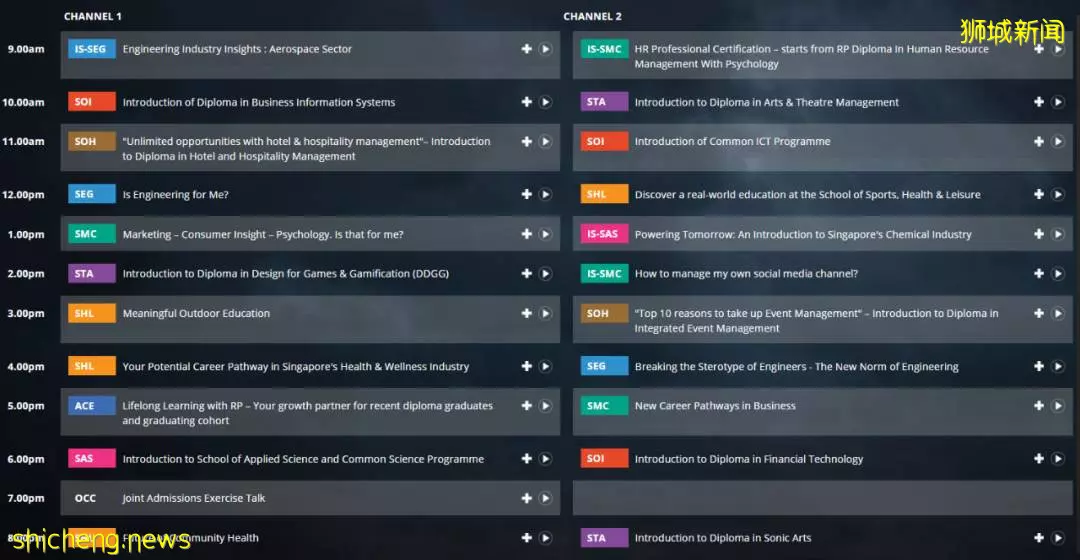Add Lifelong Learning with RP session plus
The width and height of the screenshot is (1080, 560).
point(526,406)
